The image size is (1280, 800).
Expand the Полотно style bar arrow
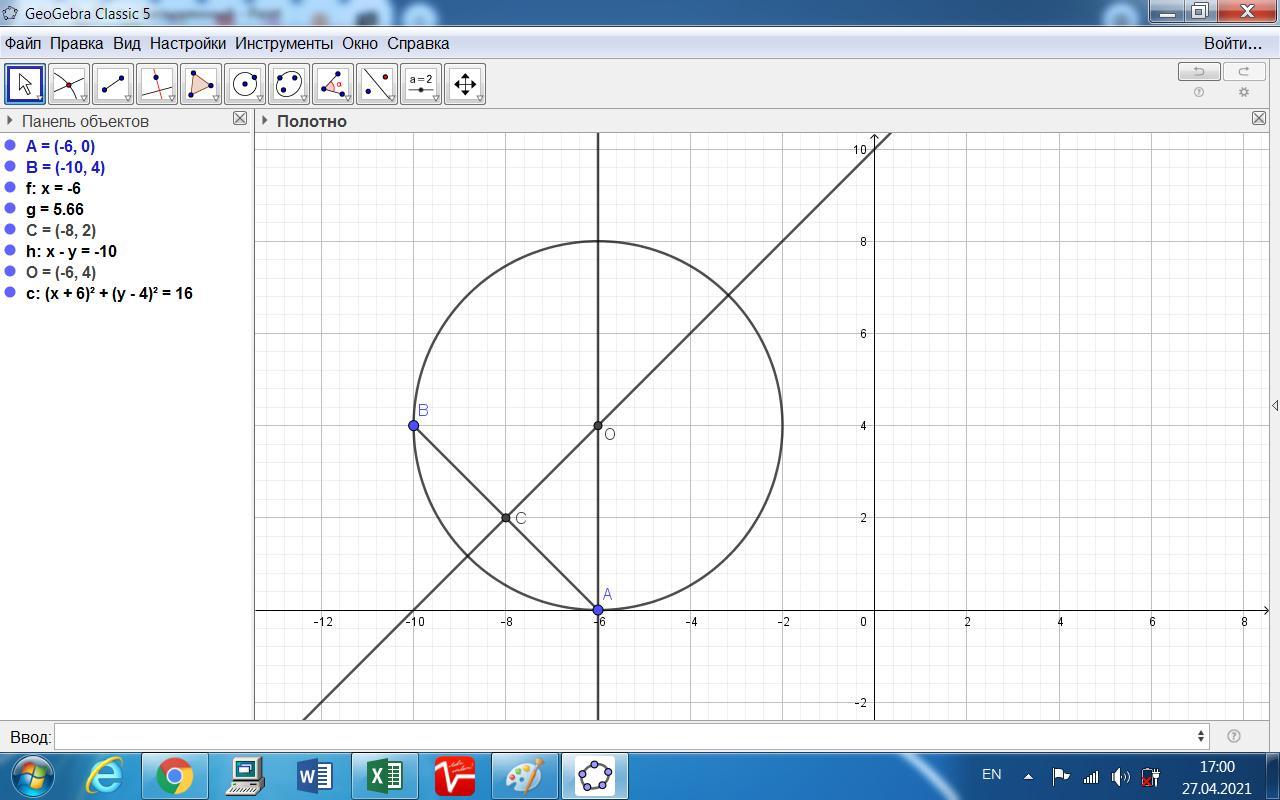(x=265, y=121)
